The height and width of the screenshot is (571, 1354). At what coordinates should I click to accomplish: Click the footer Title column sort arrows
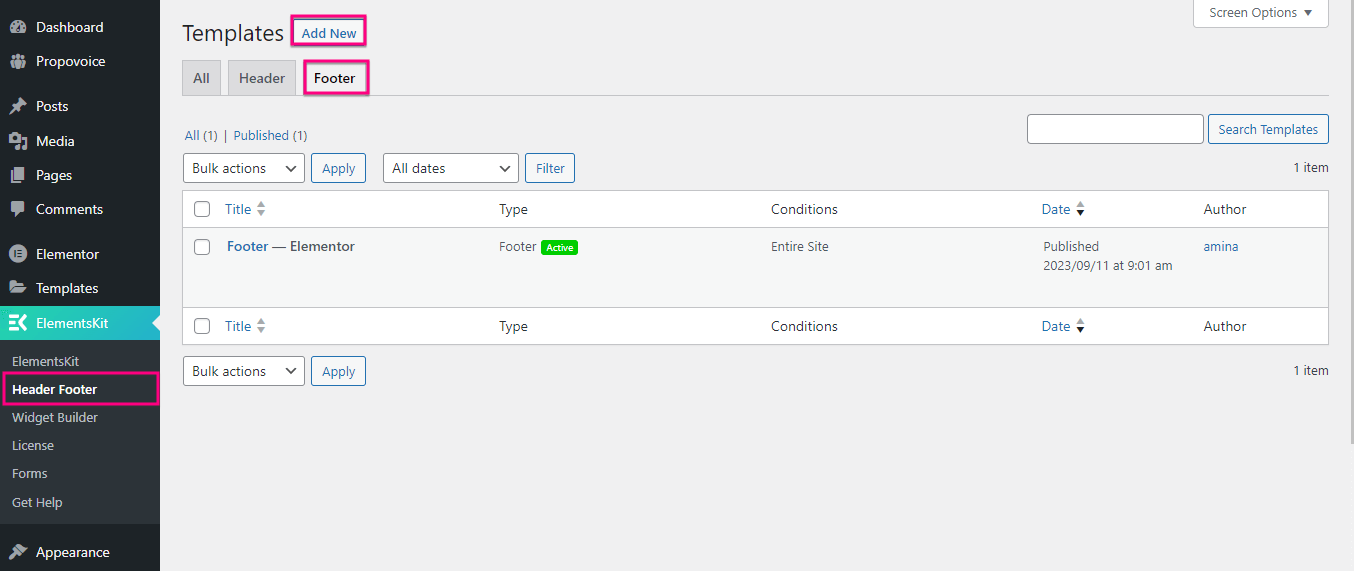click(261, 326)
